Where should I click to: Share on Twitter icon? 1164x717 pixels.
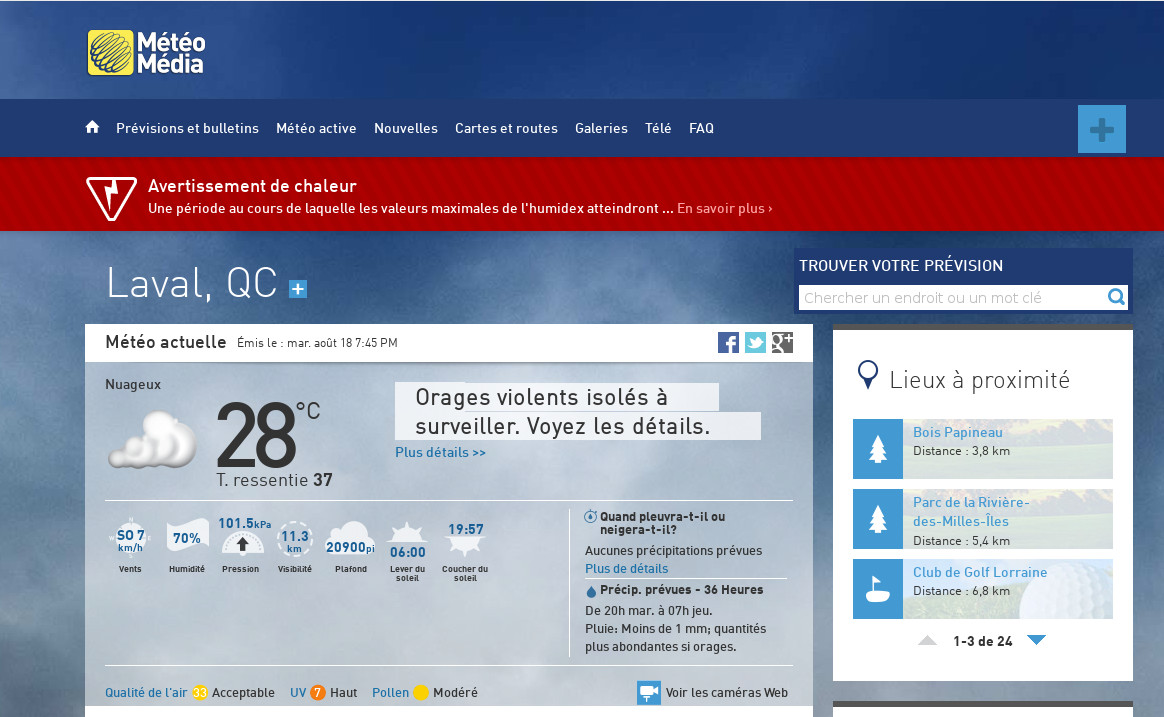[x=755, y=342]
